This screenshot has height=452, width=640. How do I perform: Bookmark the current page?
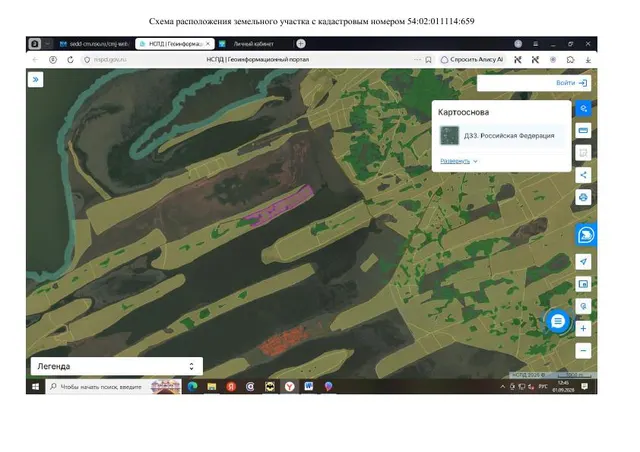(428, 60)
